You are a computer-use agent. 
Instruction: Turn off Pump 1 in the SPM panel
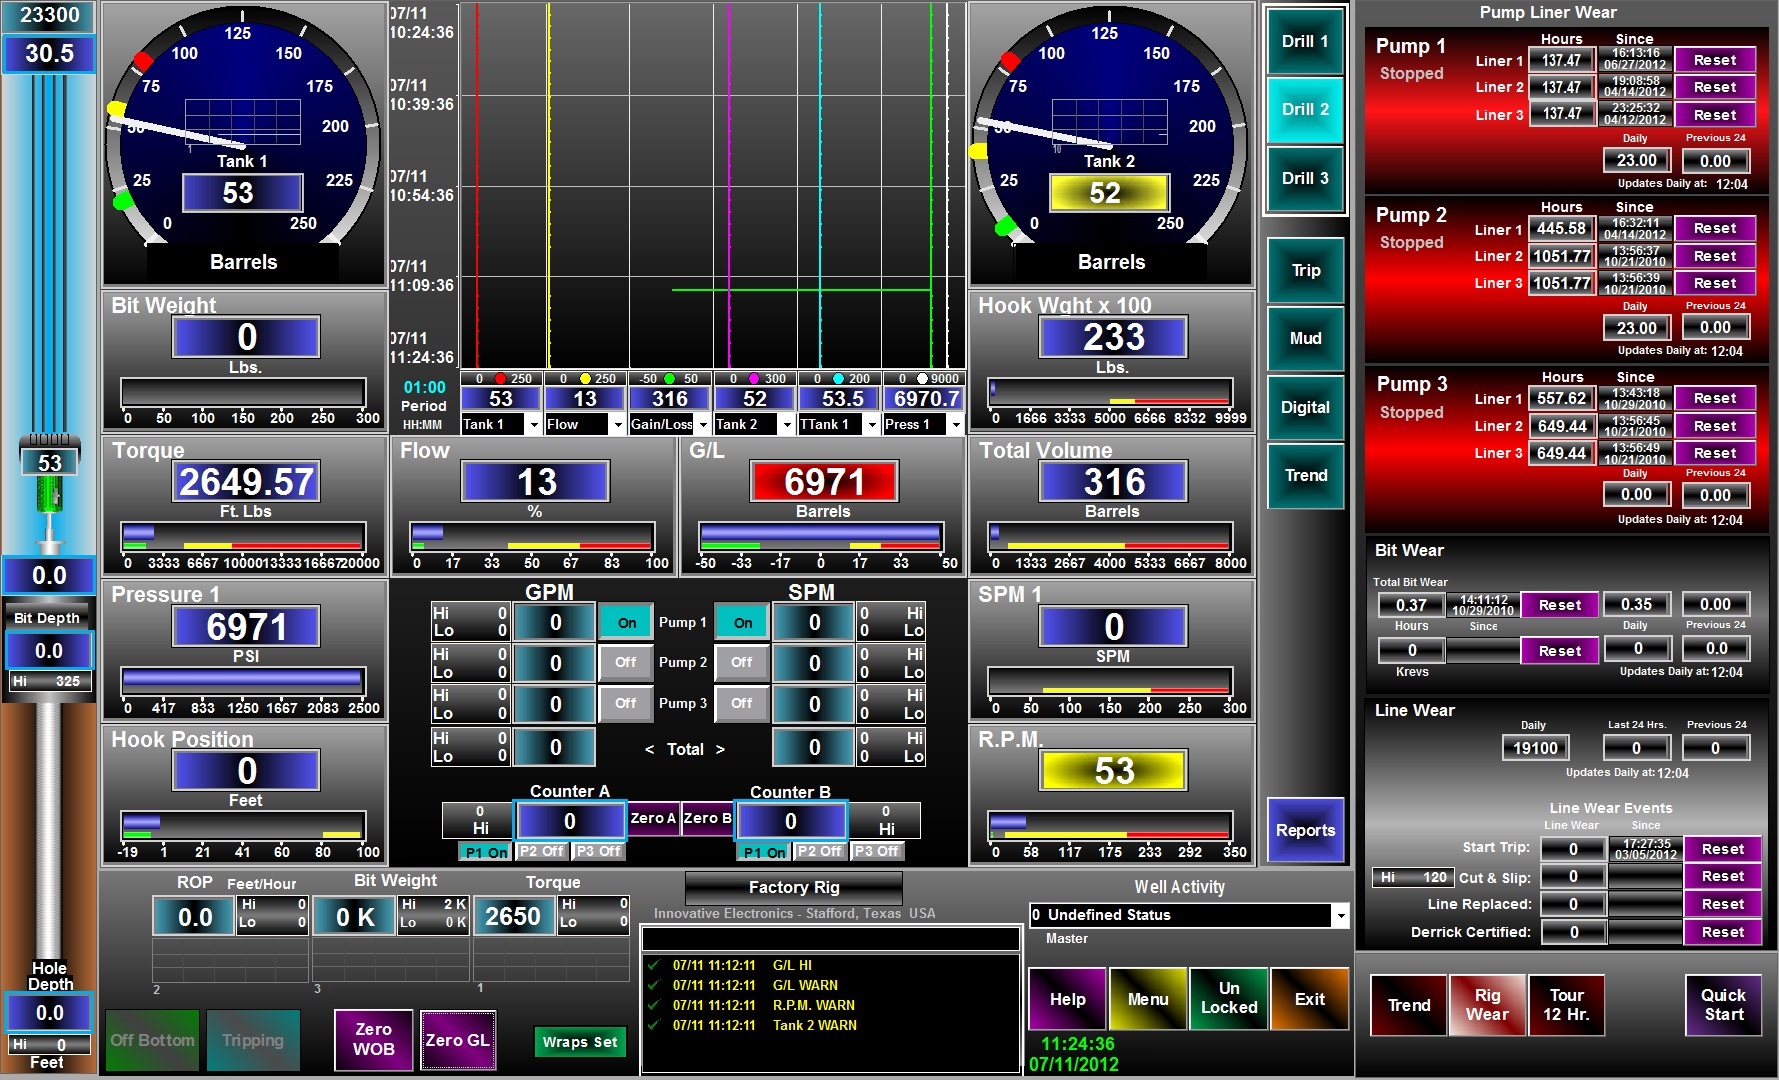point(741,621)
